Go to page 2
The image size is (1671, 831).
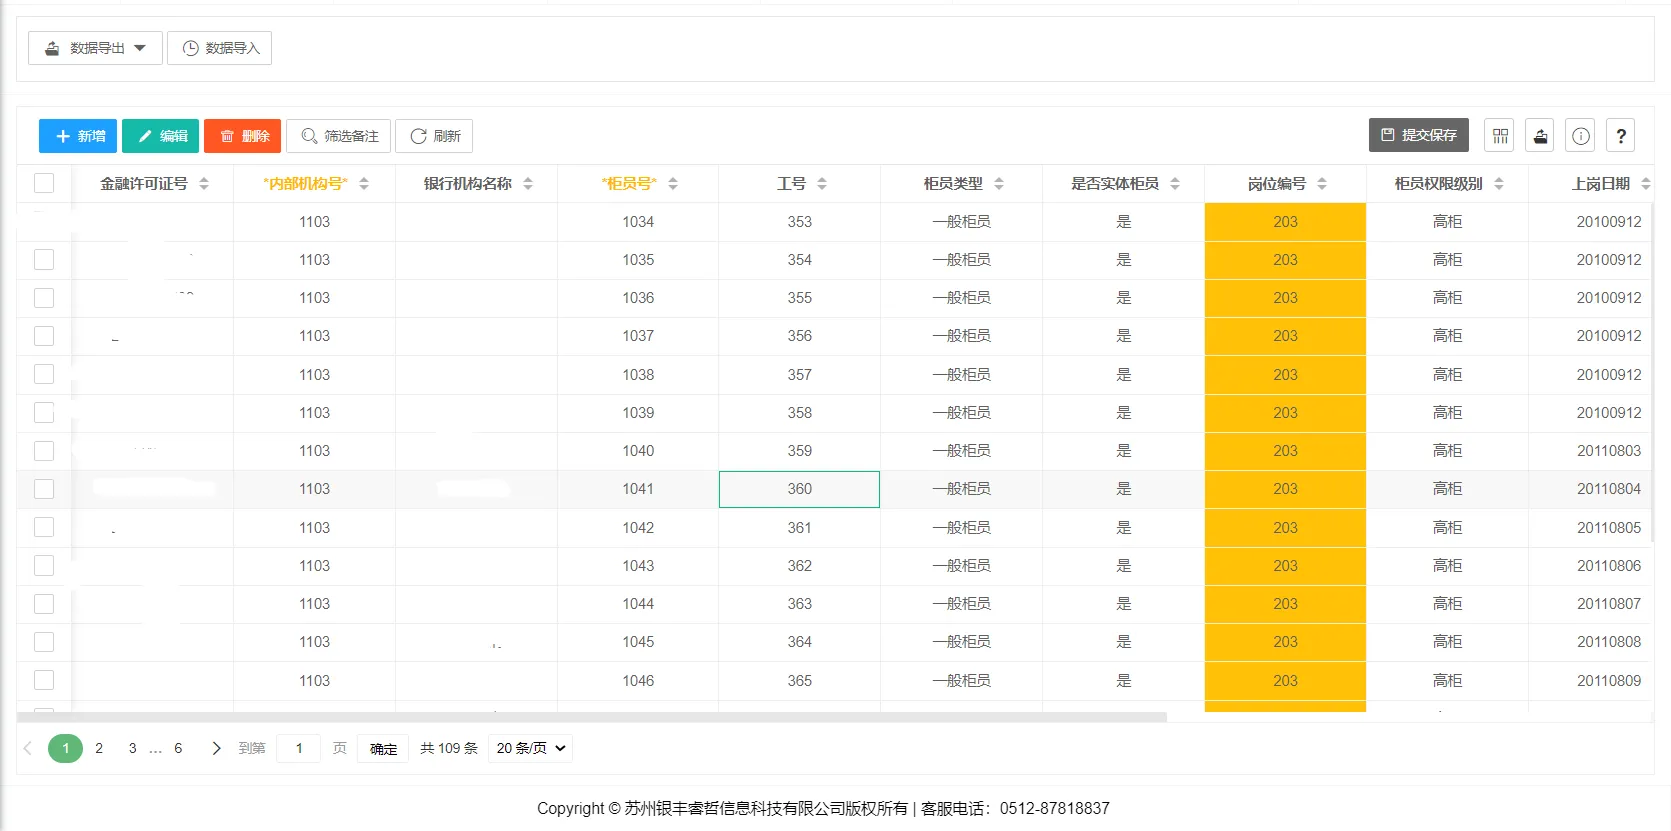coord(99,748)
